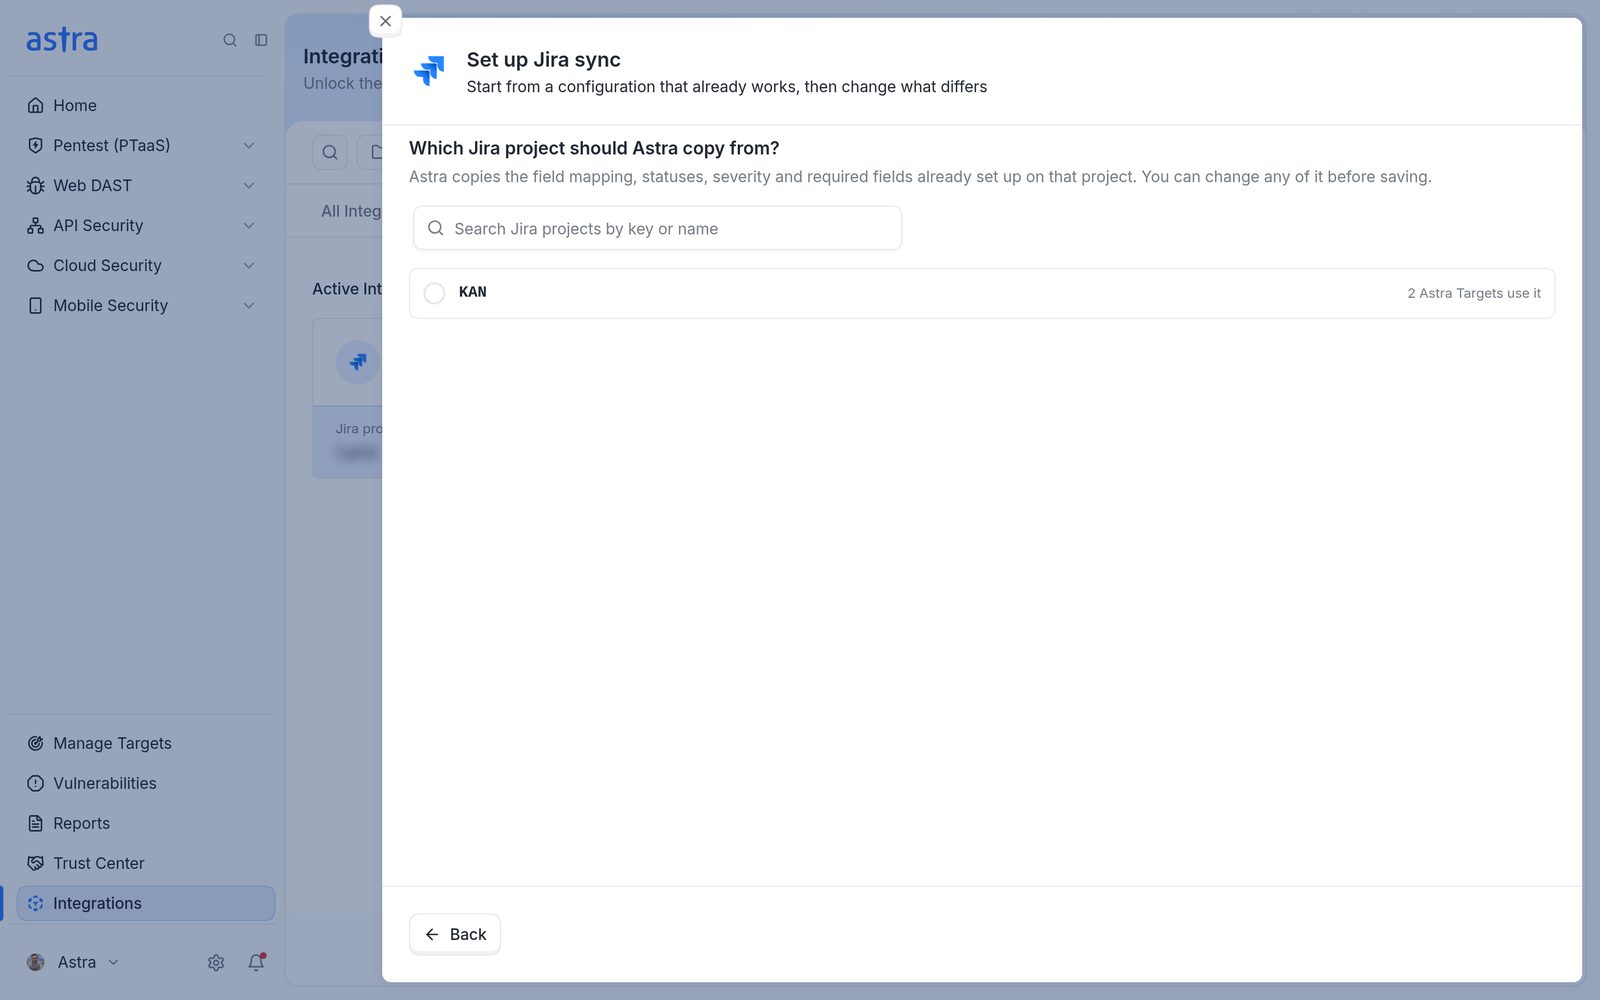Expand the API Security chevron
This screenshot has width=1600, height=1000.
249,225
